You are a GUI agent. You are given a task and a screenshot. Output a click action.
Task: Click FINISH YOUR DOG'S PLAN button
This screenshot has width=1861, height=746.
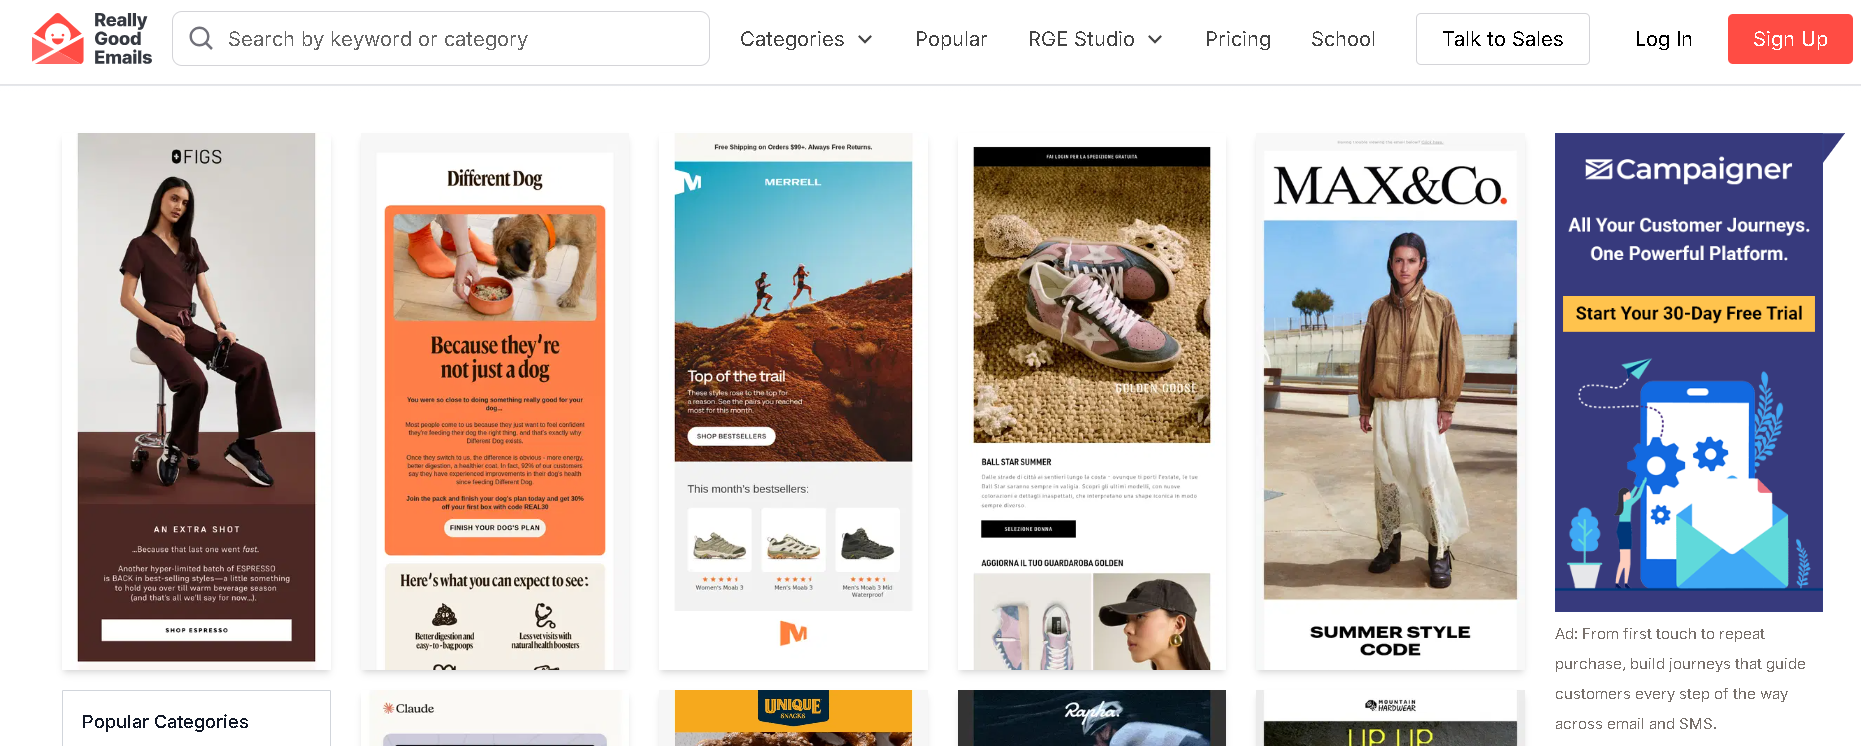coord(494,527)
